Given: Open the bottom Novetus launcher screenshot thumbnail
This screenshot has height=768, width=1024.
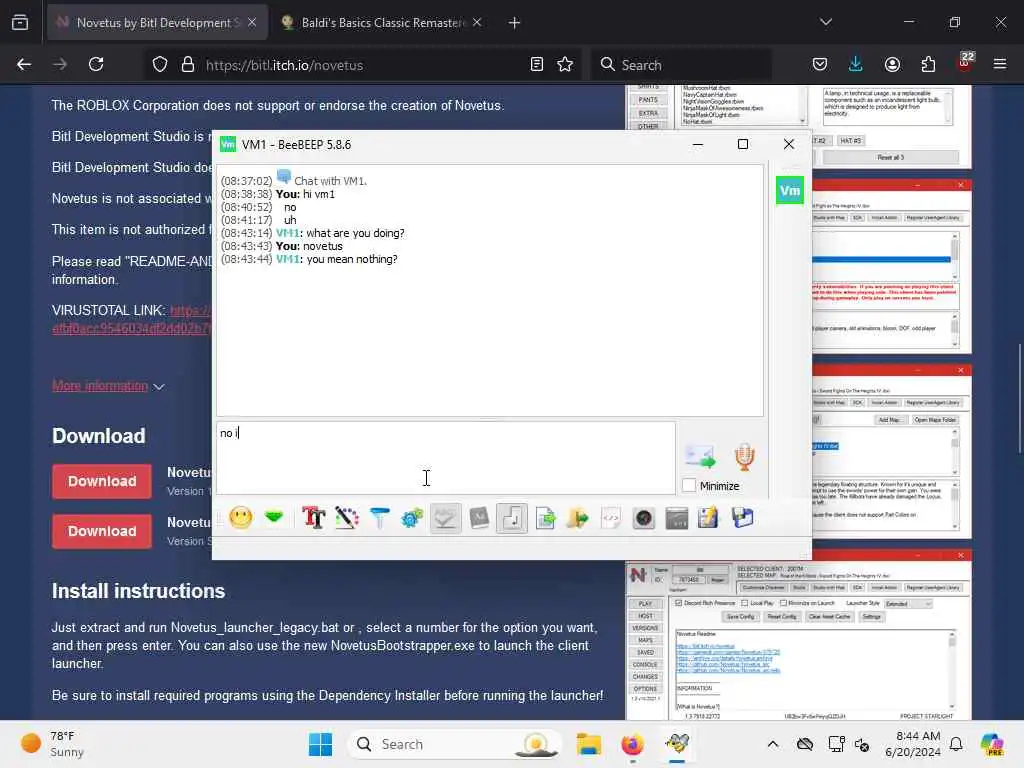Looking at the screenshot, I should point(798,635).
